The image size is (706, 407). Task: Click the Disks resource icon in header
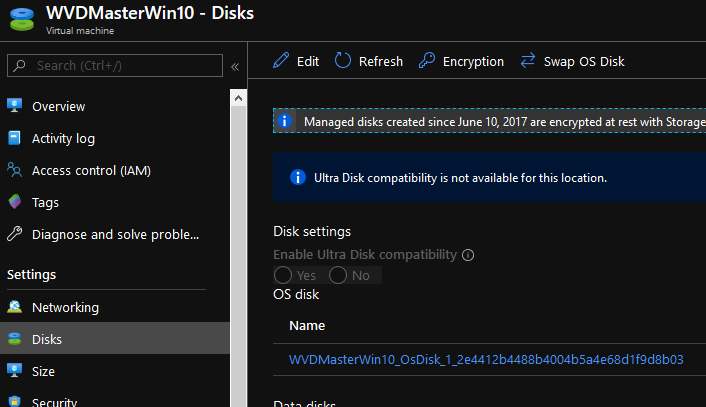click(22, 19)
